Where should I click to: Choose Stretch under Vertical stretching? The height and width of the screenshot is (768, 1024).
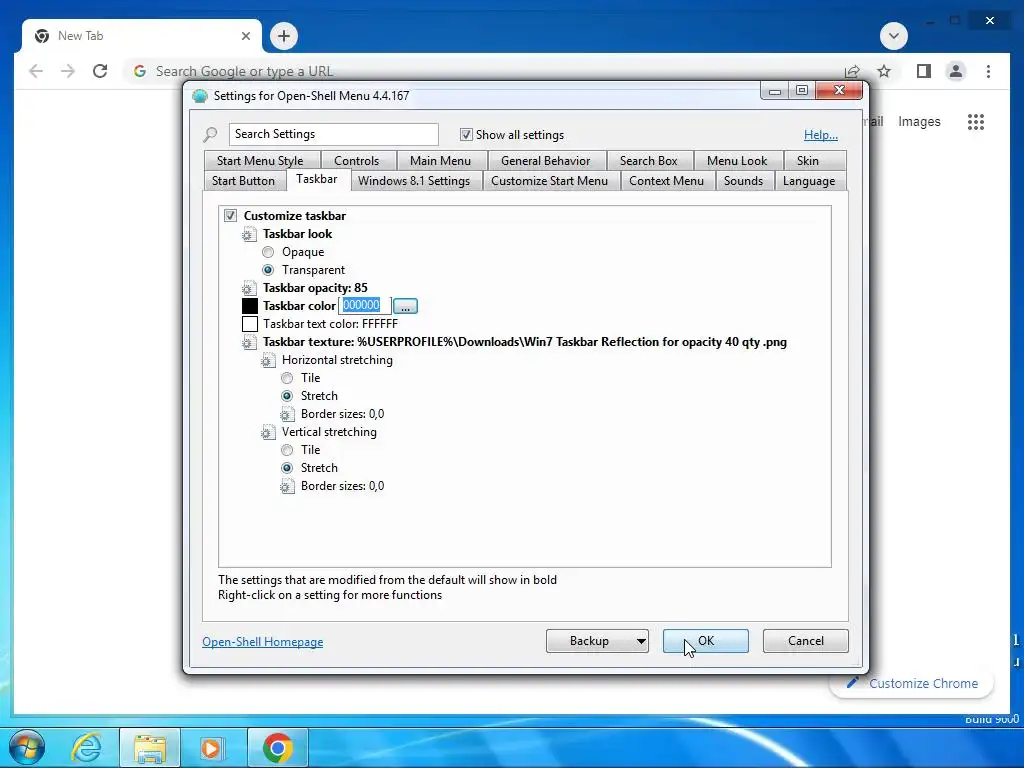pos(287,468)
